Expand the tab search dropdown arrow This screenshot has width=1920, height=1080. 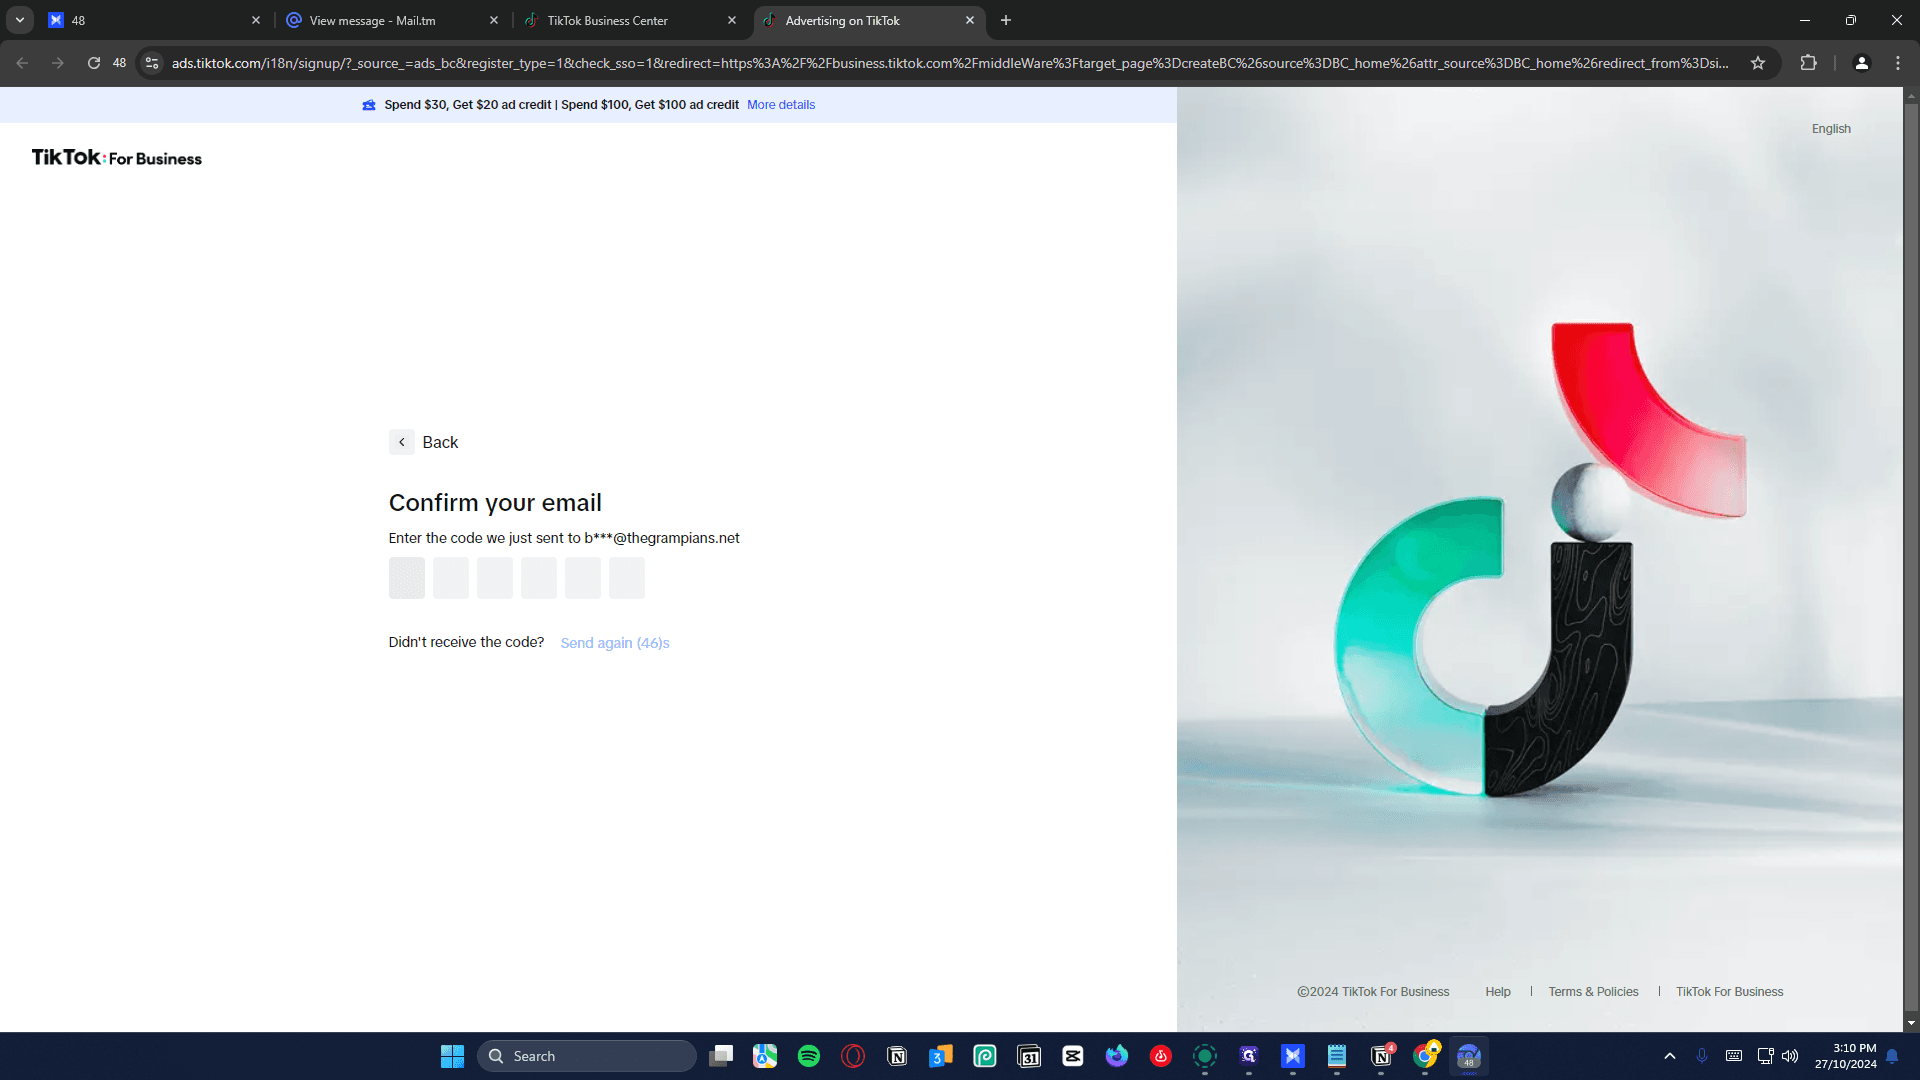(x=19, y=20)
